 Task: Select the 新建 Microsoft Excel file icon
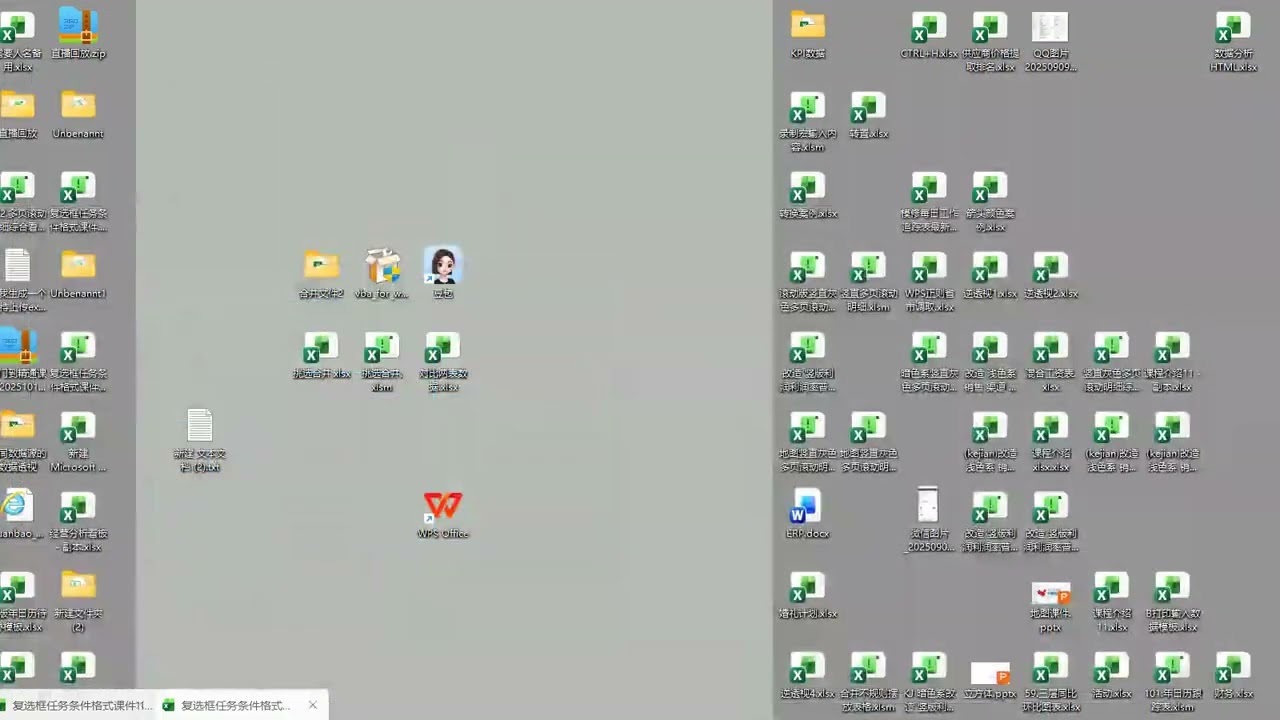click(78, 441)
